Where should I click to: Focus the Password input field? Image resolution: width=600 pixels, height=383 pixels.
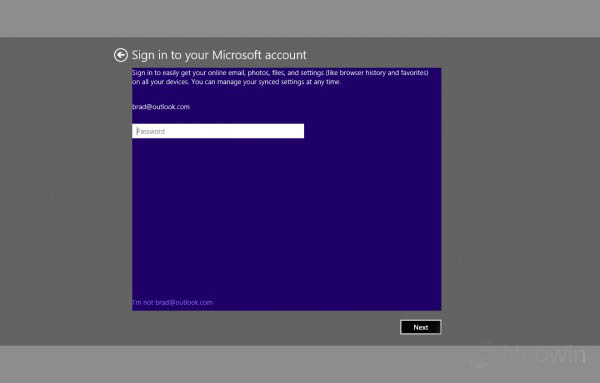(x=218, y=131)
